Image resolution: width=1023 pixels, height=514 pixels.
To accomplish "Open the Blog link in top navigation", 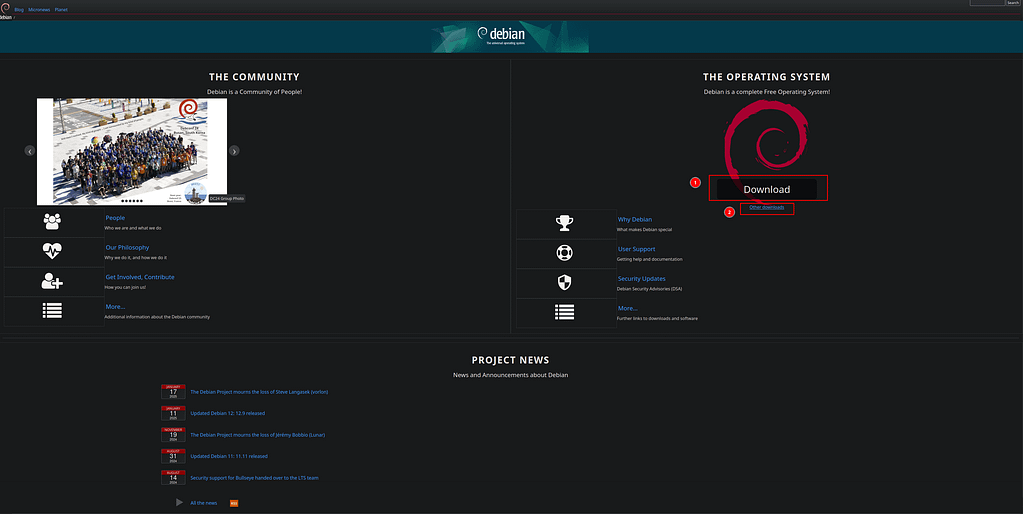I will click(19, 9).
